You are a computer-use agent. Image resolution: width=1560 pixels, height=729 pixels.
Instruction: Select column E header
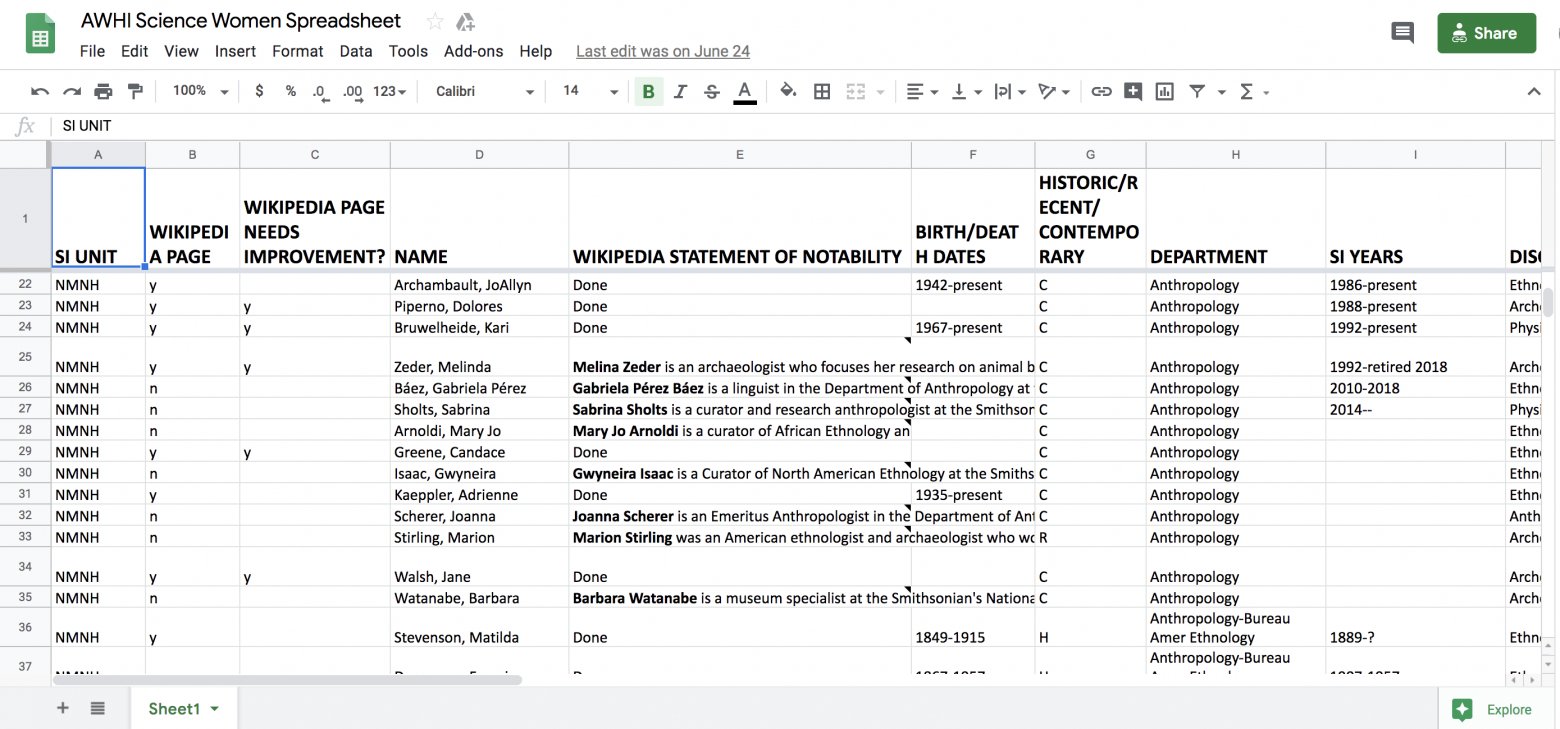click(740, 154)
